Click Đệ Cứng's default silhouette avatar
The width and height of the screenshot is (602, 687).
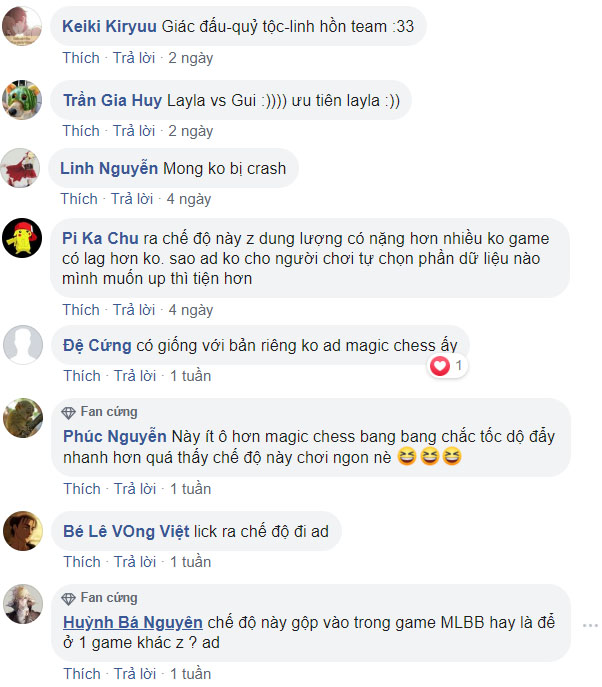(23, 345)
